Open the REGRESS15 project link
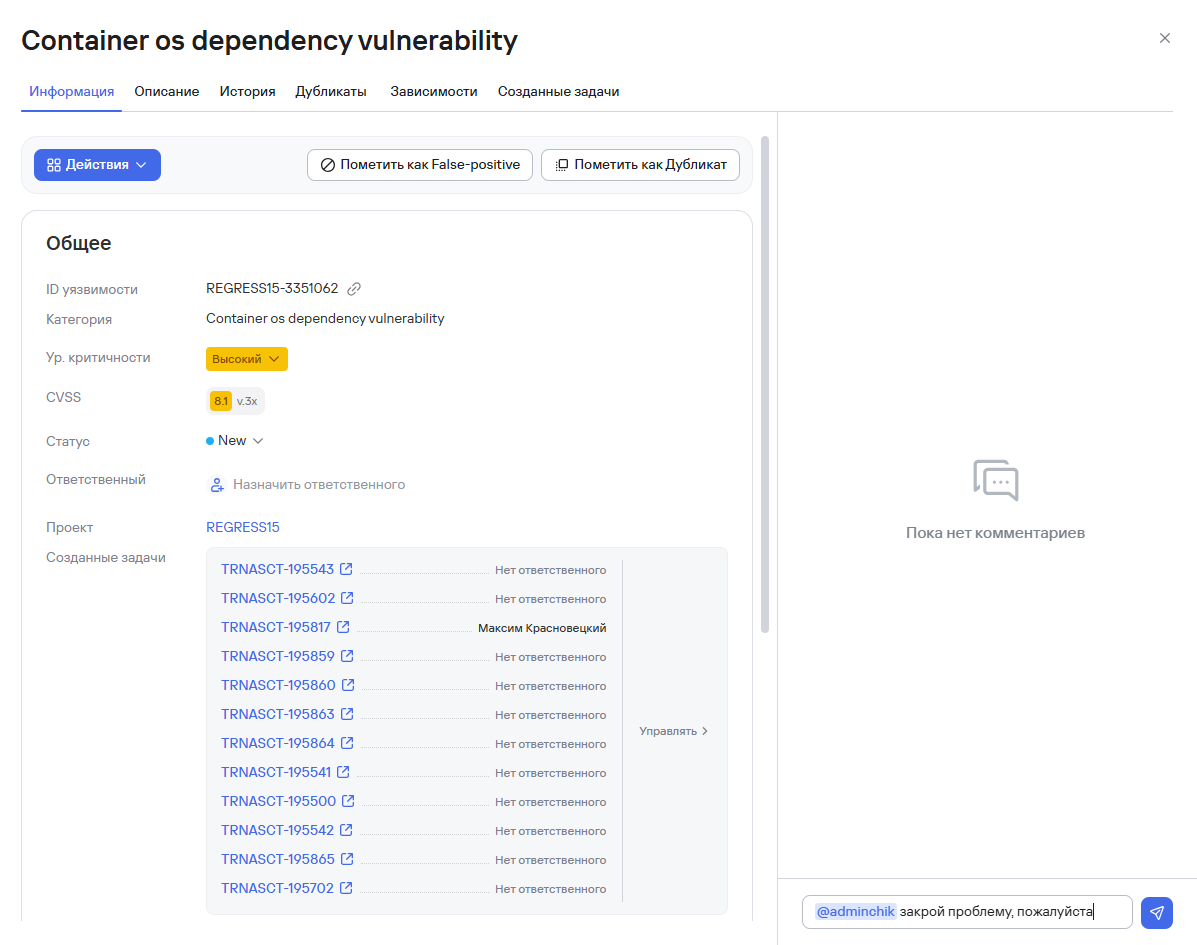The width and height of the screenshot is (1197, 945). pos(243,527)
